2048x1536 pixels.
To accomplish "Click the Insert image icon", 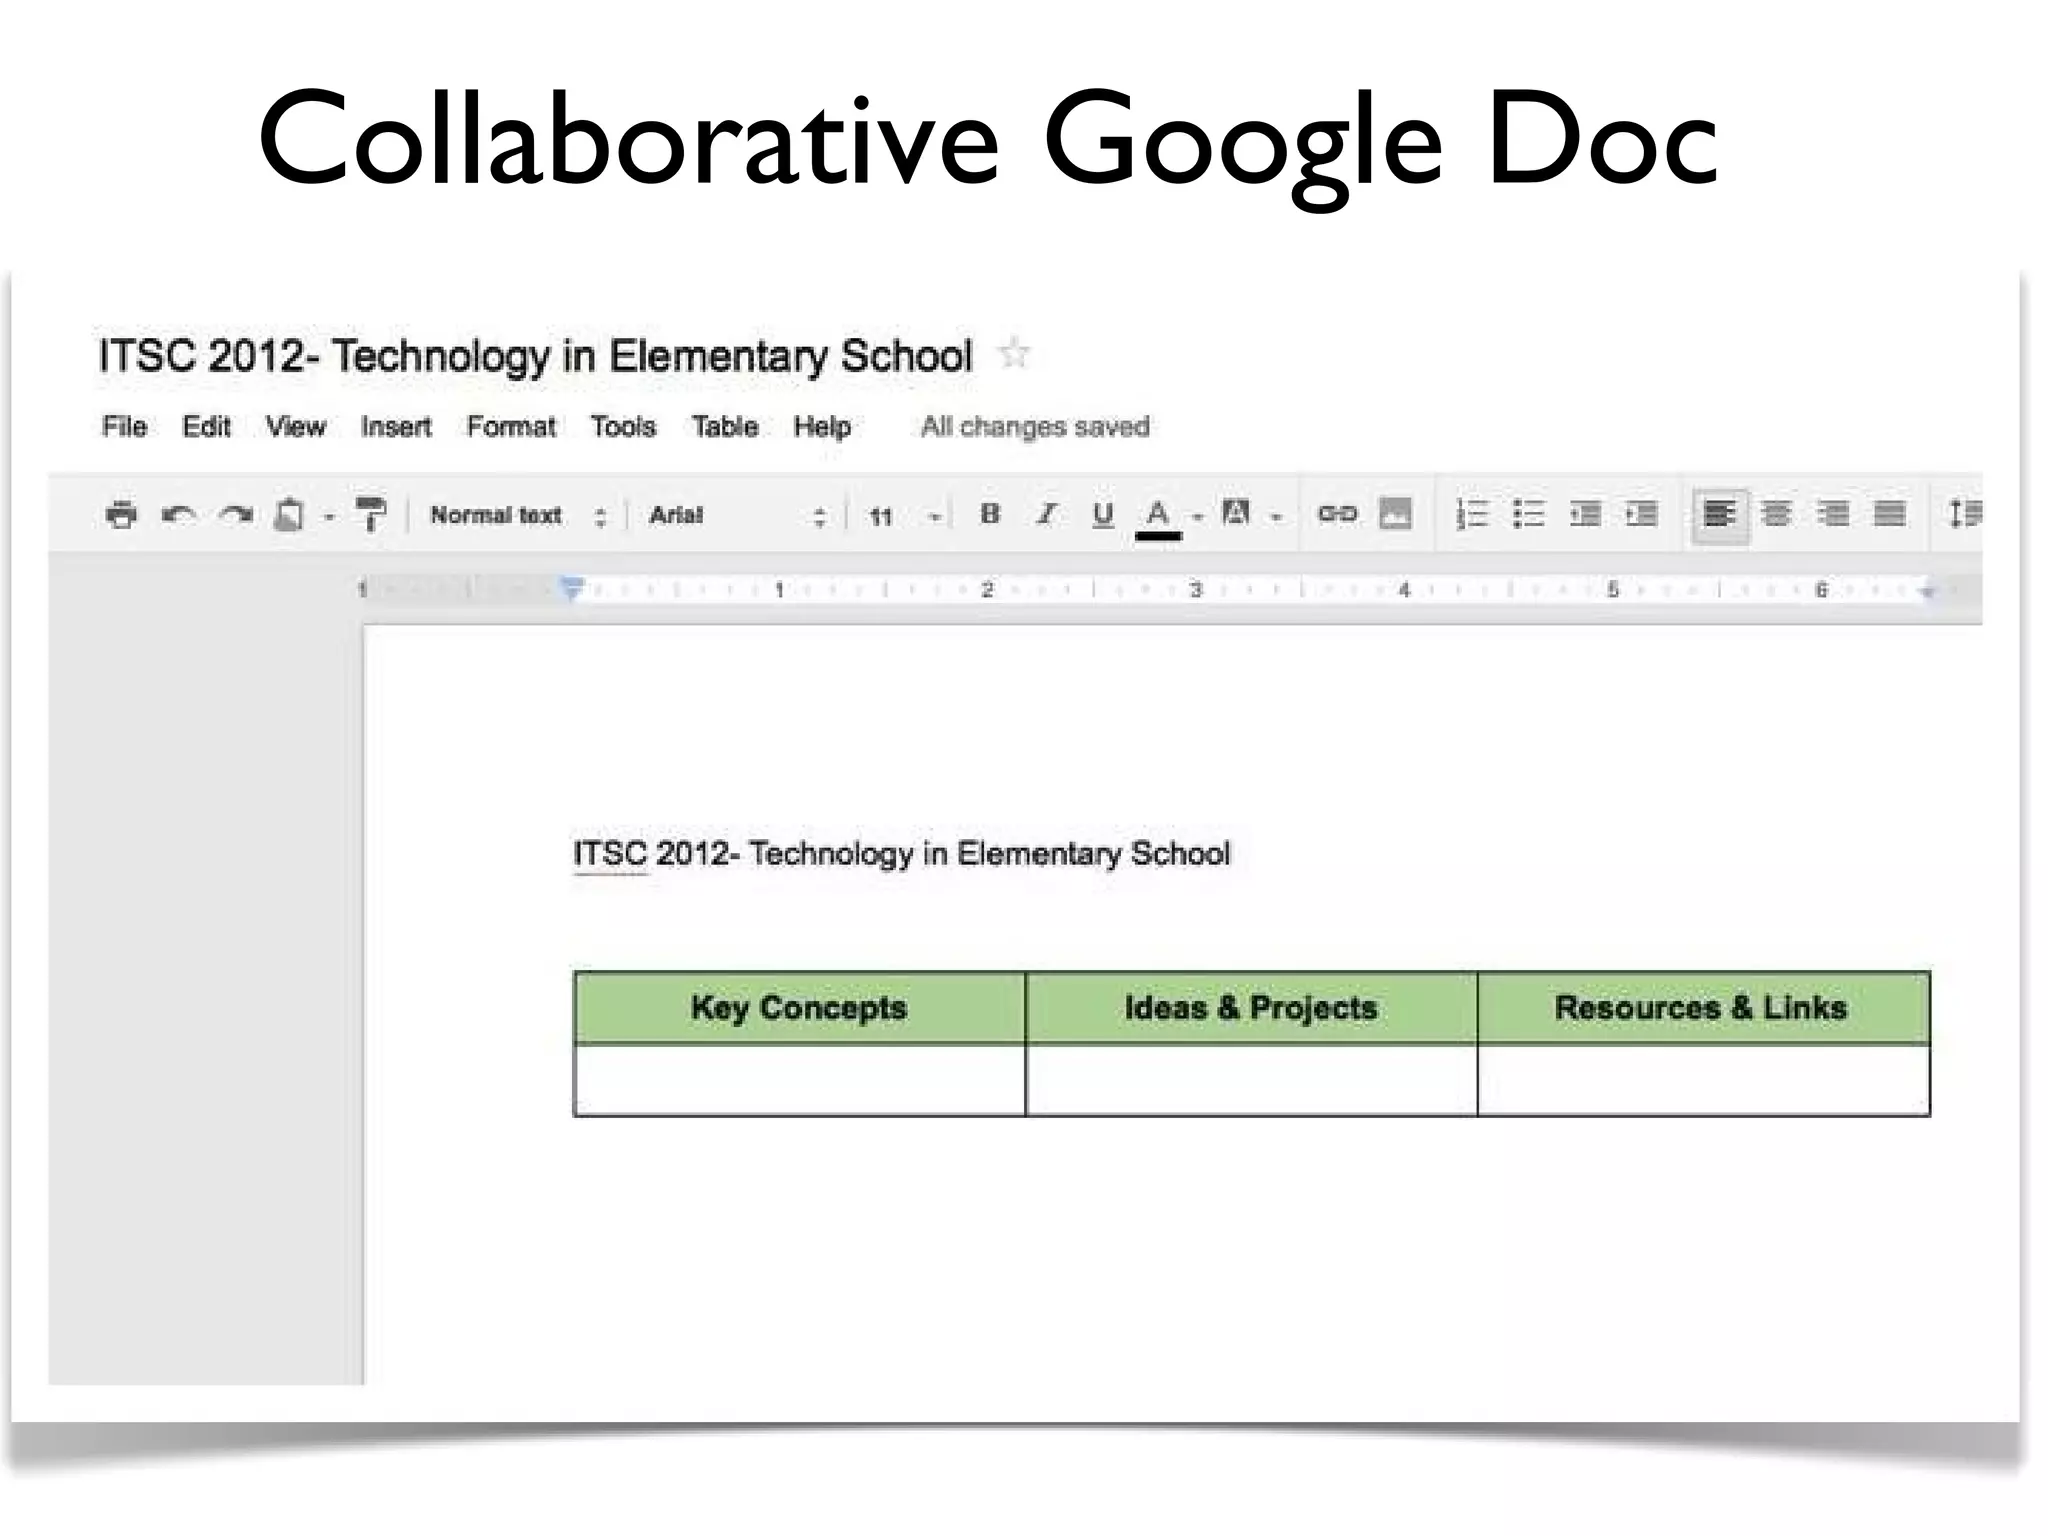I will 1395,514.
